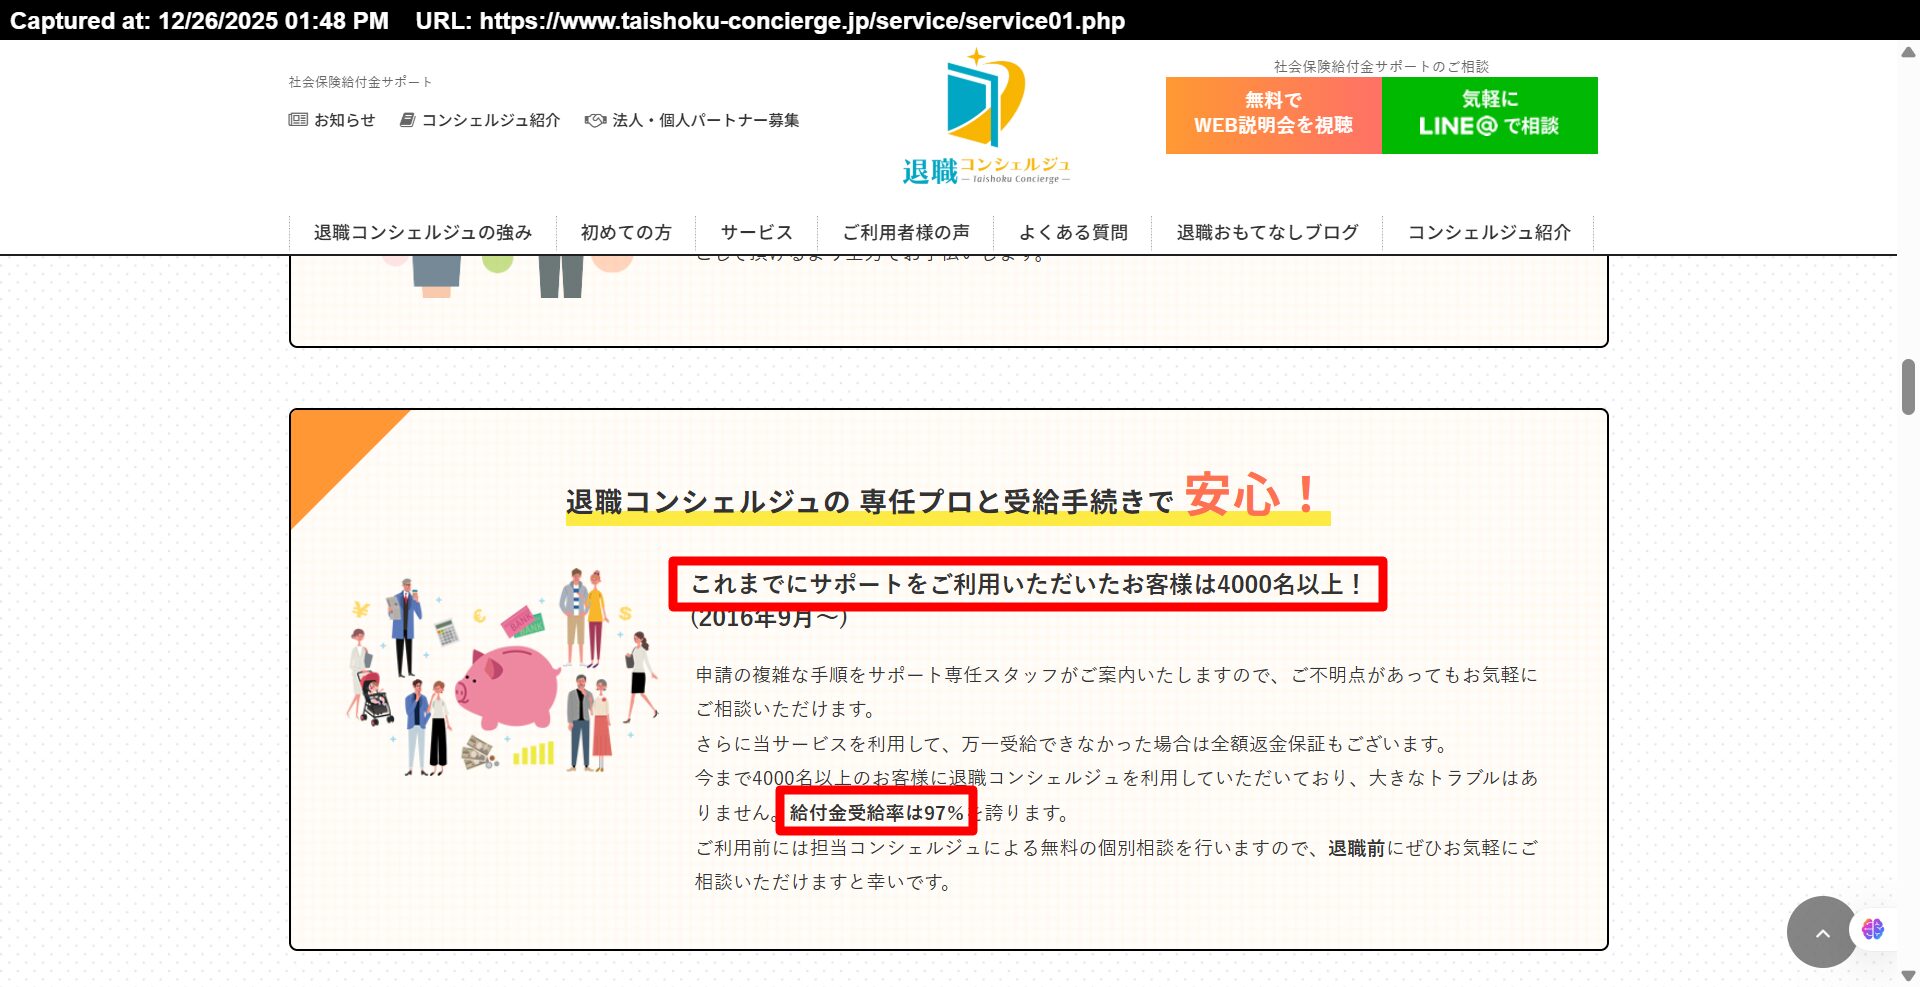The width and height of the screenshot is (1920, 987).
Task: Click 社会保険給付金サポートのご相談 label
Action: 1381,66
